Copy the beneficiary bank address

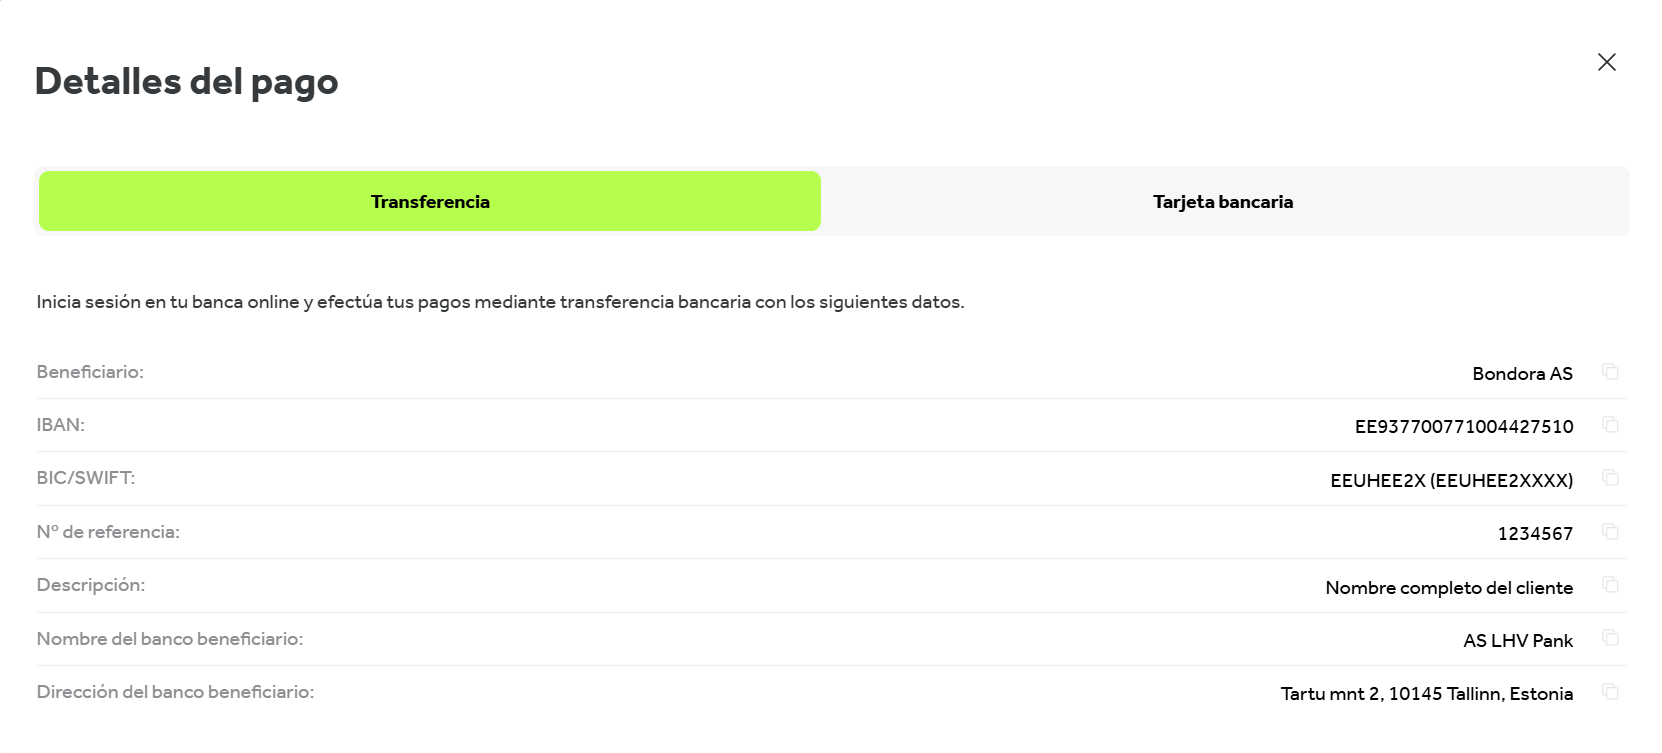point(1610,691)
